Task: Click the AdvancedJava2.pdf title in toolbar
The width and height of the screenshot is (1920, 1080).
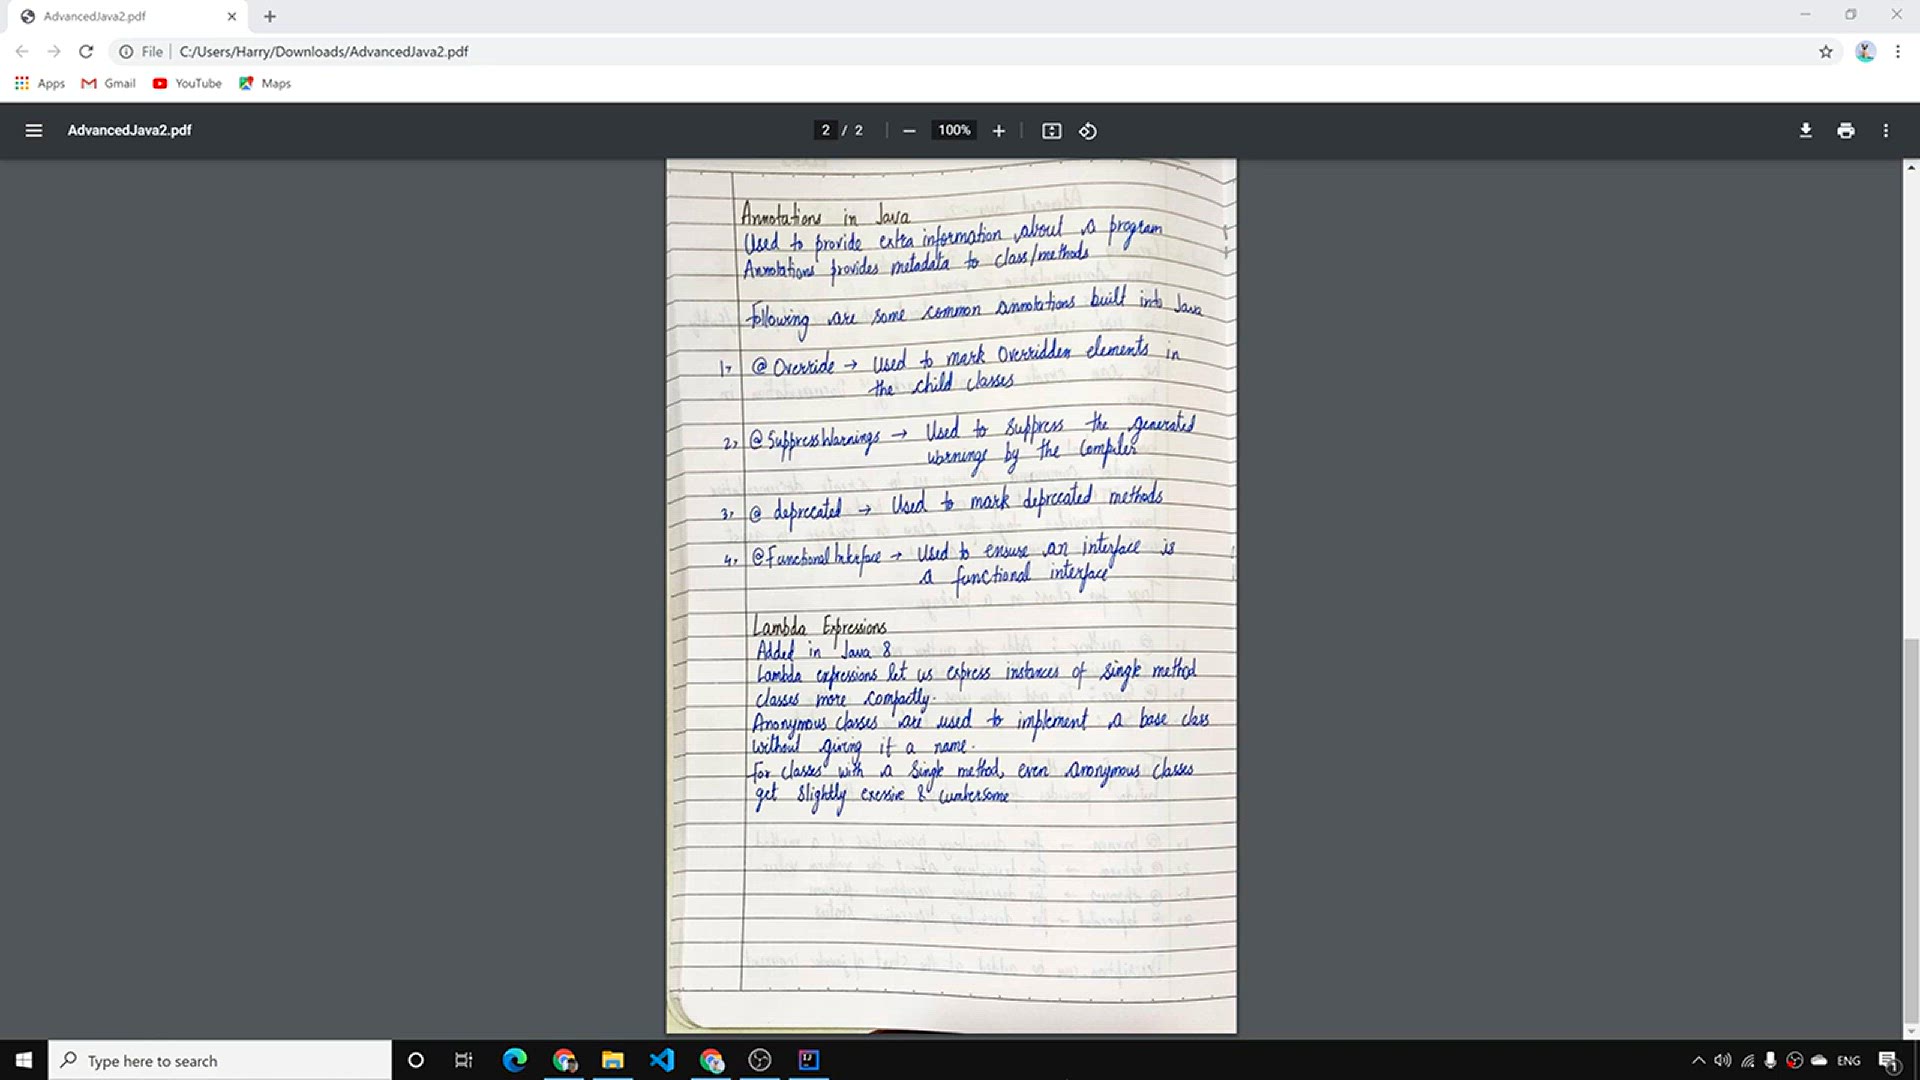Action: (130, 130)
